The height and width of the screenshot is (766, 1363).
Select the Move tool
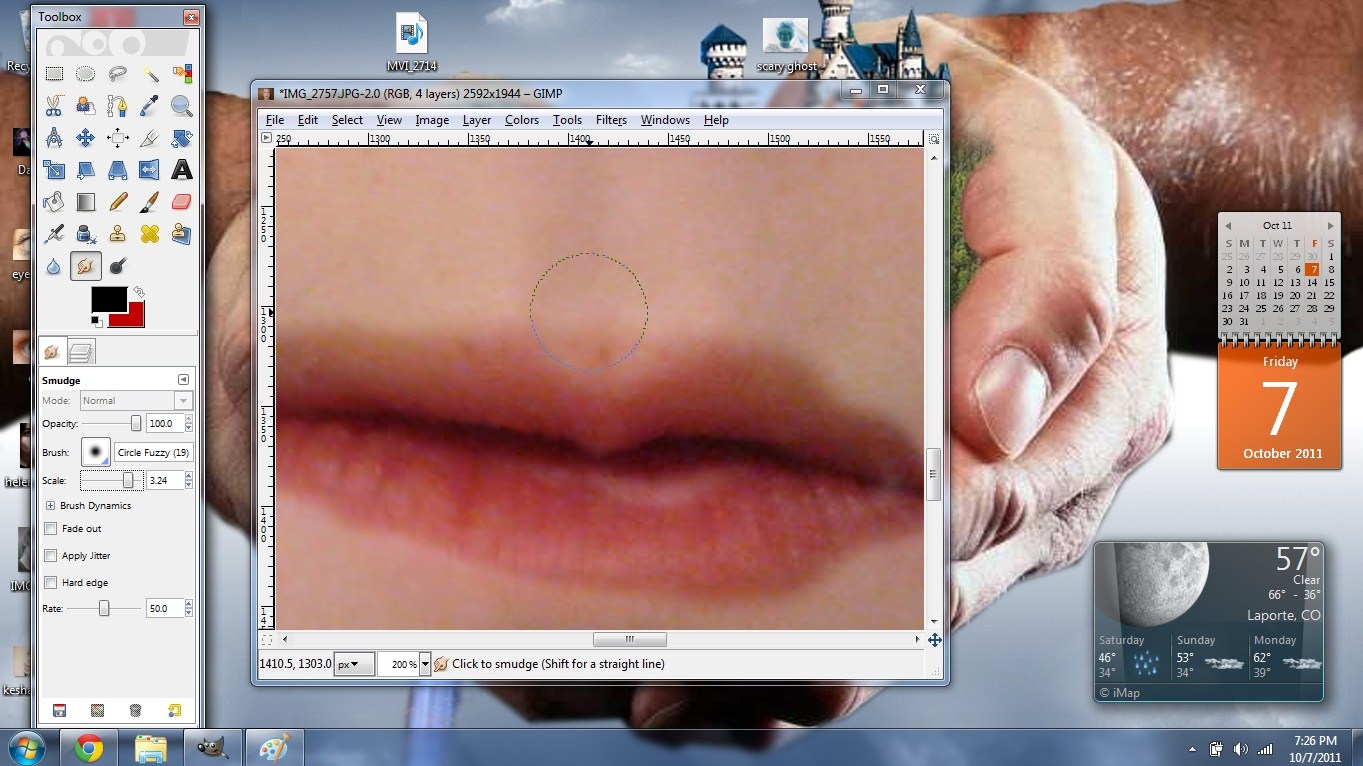(86, 137)
